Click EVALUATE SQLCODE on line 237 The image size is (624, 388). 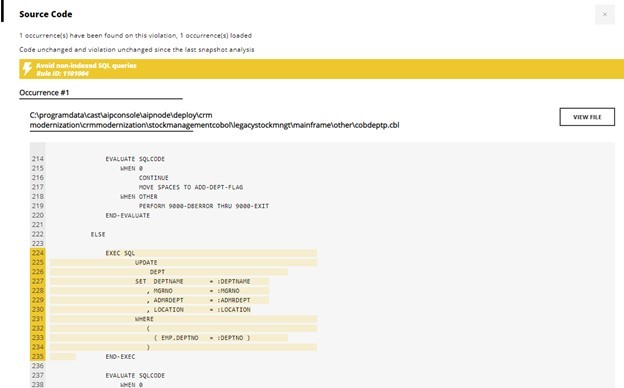(x=135, y=376)
